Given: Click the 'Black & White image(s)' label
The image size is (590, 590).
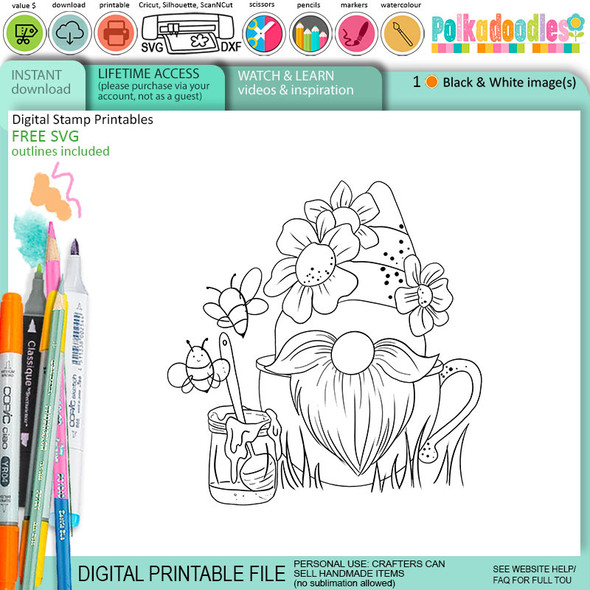Looking at the screenshot, I should pos(509,82).
